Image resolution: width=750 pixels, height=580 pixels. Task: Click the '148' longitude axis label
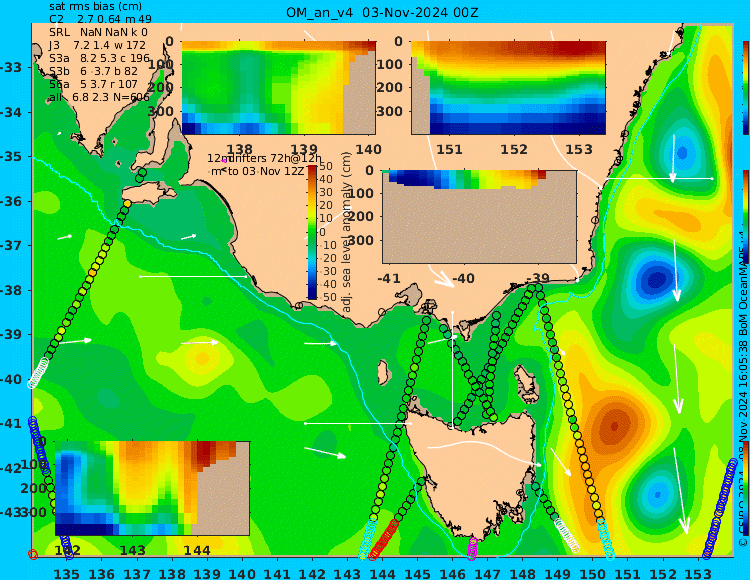click(523, 573)
